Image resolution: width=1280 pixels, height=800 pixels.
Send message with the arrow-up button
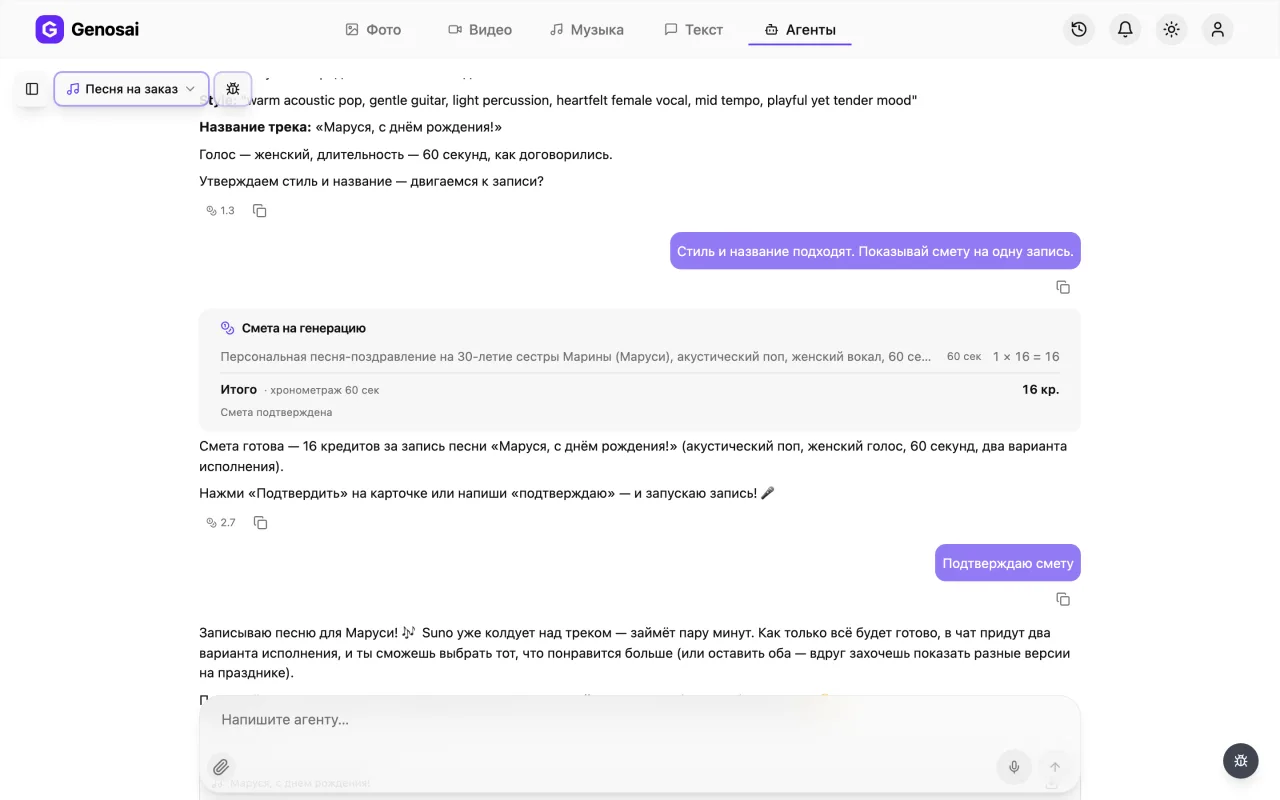coord(1054,767)
